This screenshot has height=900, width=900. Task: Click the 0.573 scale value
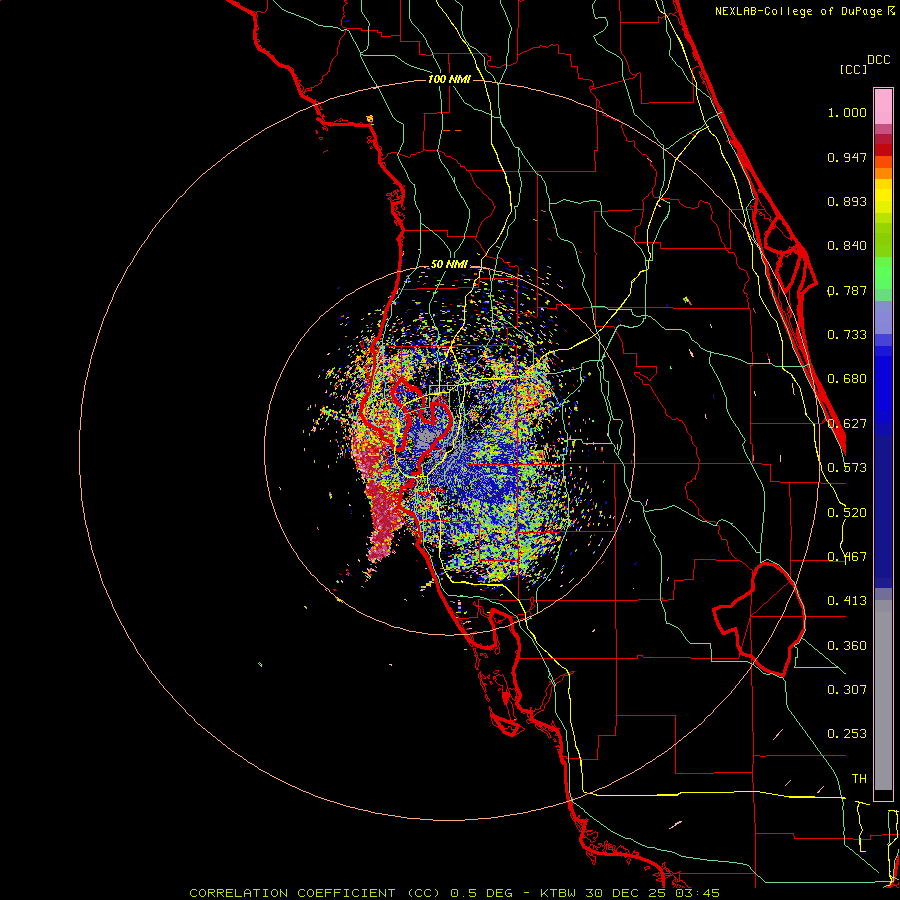pos(847,468)
